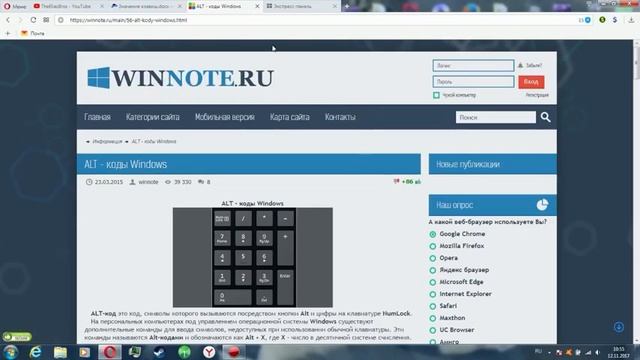Open Steam from the taskbar
Image resolution: width=640 pixels, height=360 pixels.
point(159,352)
